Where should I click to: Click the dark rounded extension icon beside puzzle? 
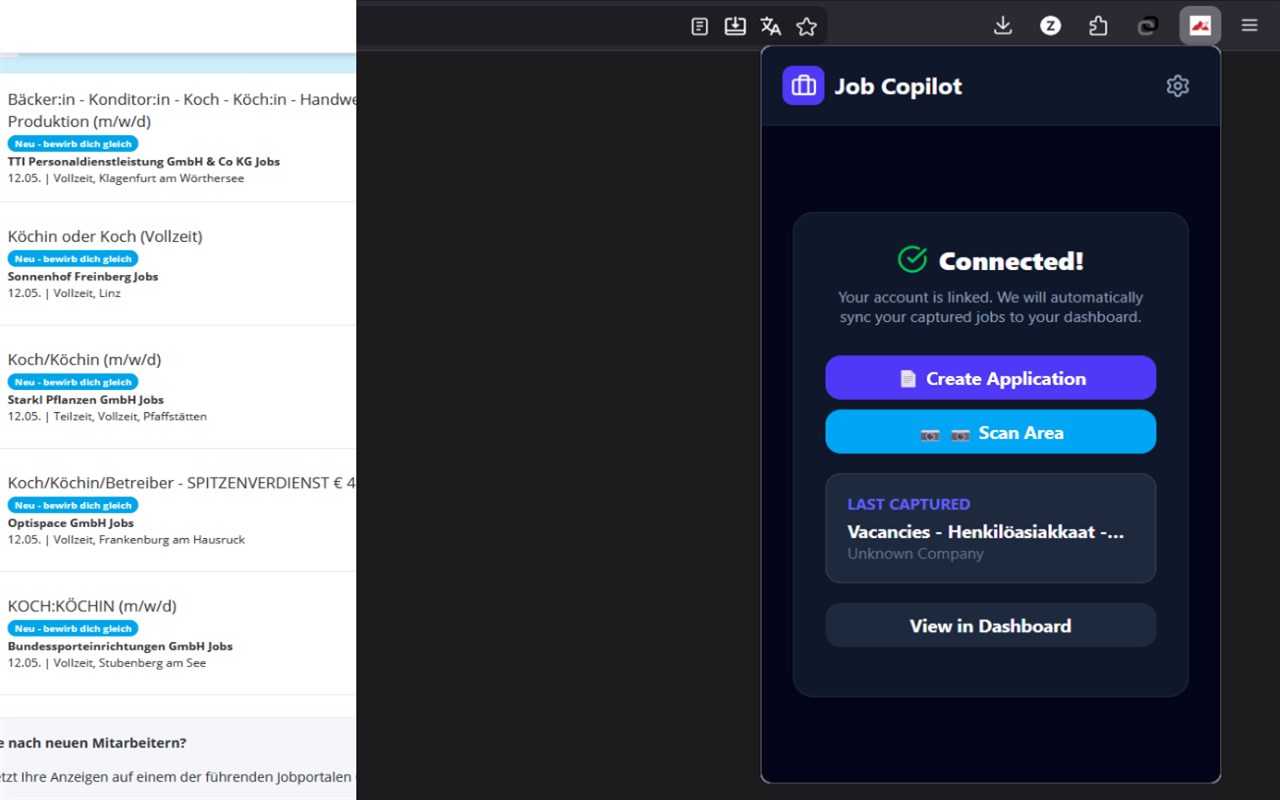(x=1148, y=26)
